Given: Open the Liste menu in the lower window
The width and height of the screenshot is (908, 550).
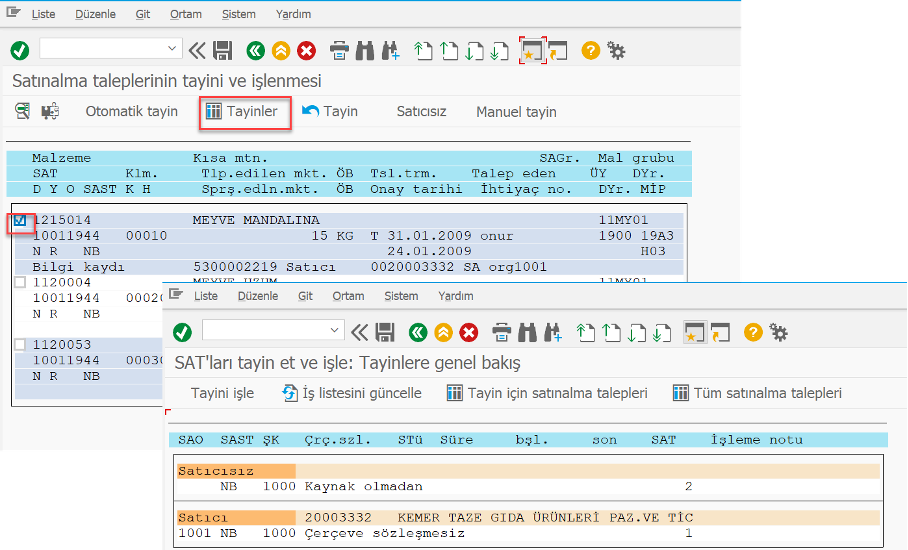Looking at the screenshot, I should click(x=206, y=296).
